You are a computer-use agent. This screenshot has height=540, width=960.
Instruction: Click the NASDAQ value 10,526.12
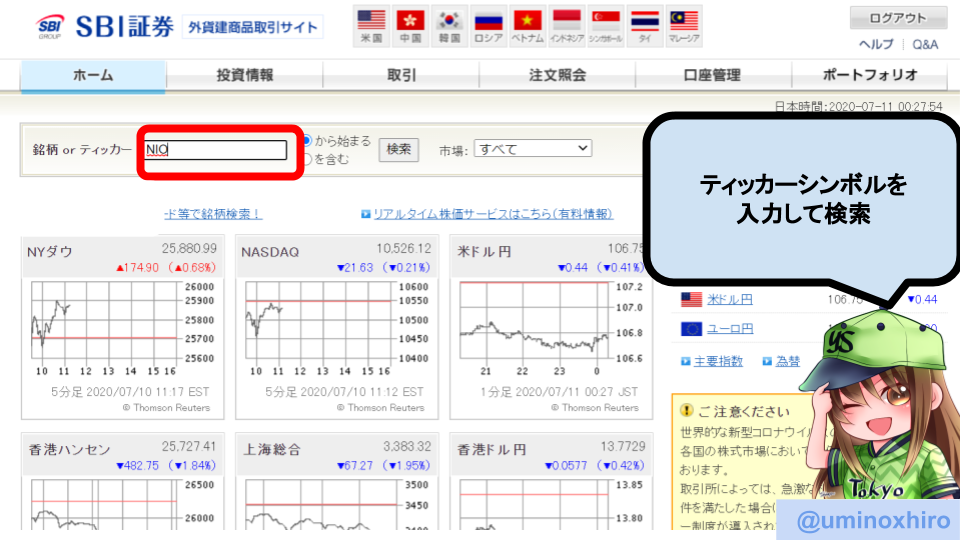coord(403,249)
